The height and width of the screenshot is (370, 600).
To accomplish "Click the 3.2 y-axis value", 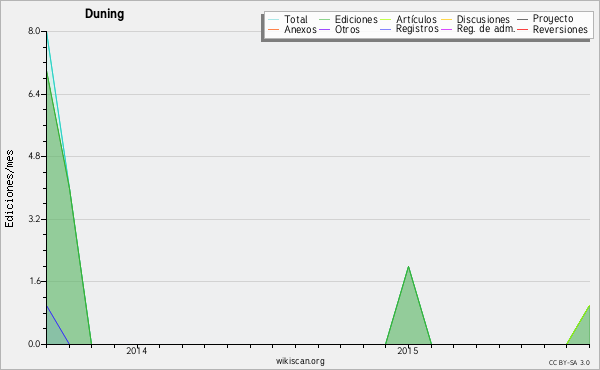I will 34,219.
